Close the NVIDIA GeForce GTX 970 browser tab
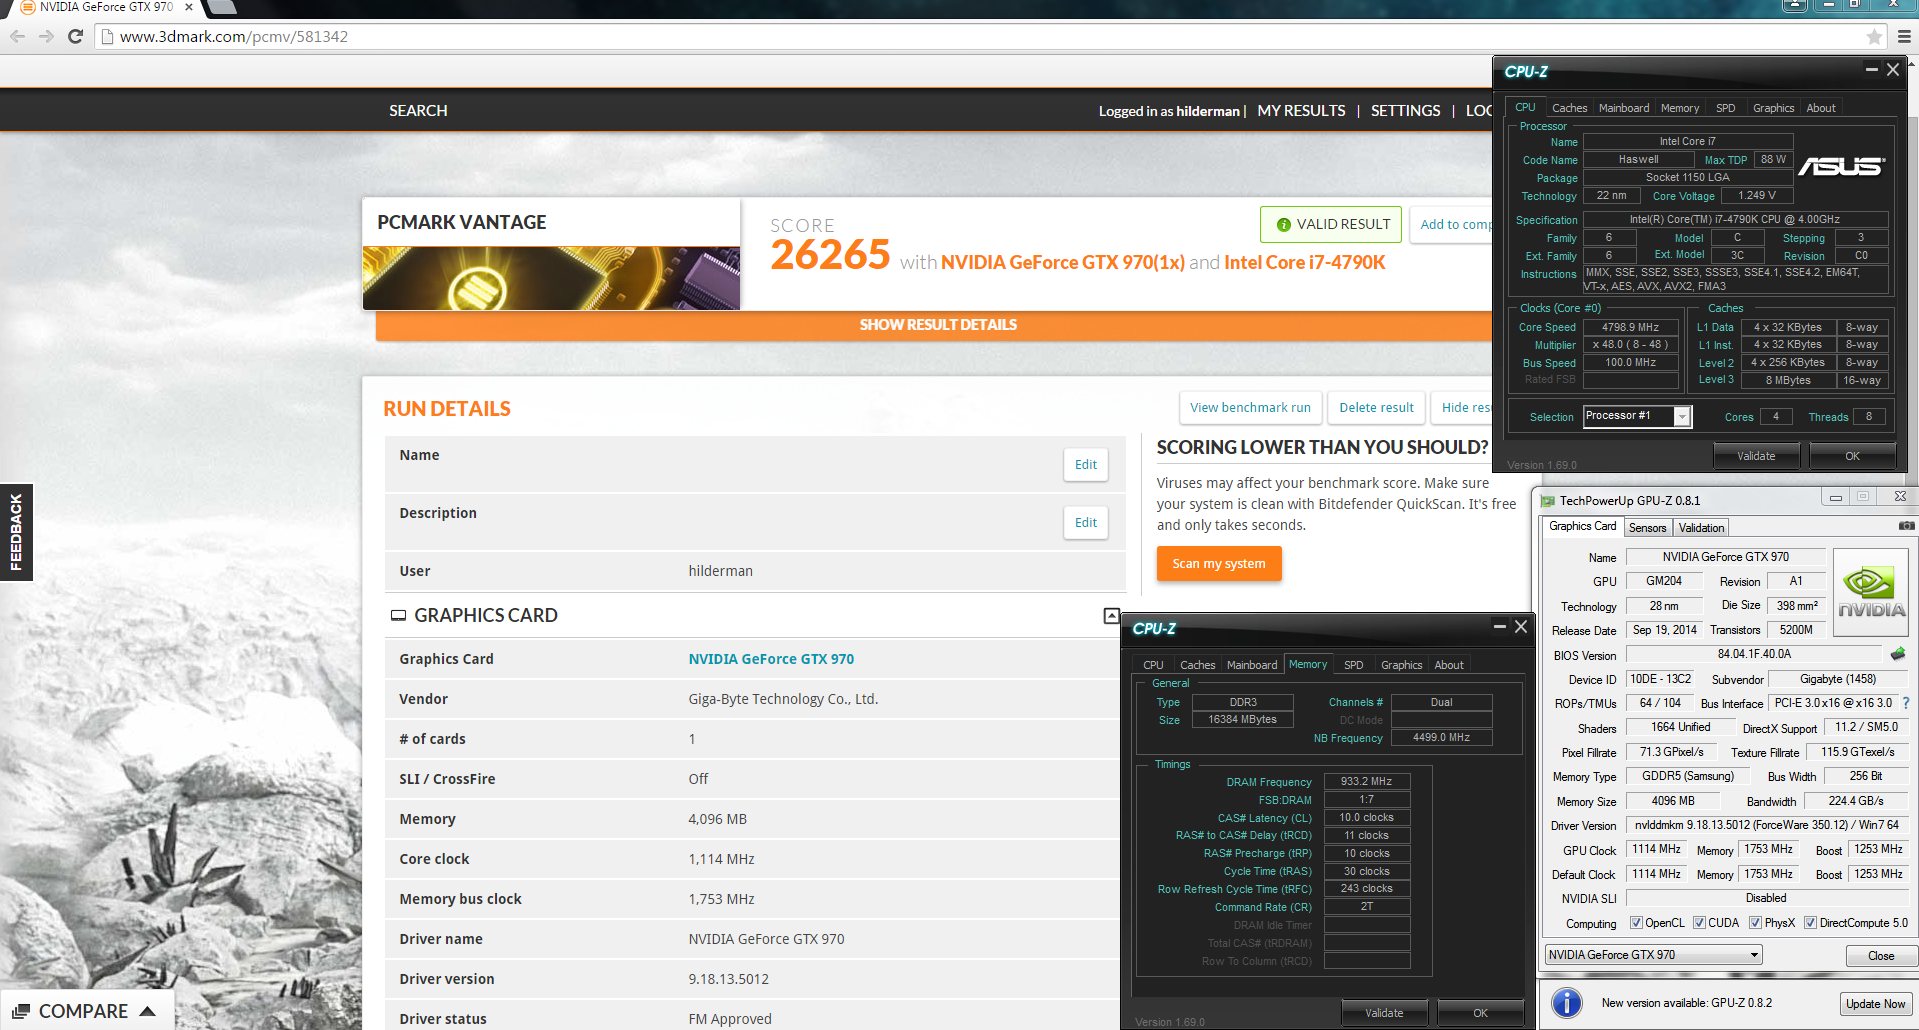 pos(189,7)
